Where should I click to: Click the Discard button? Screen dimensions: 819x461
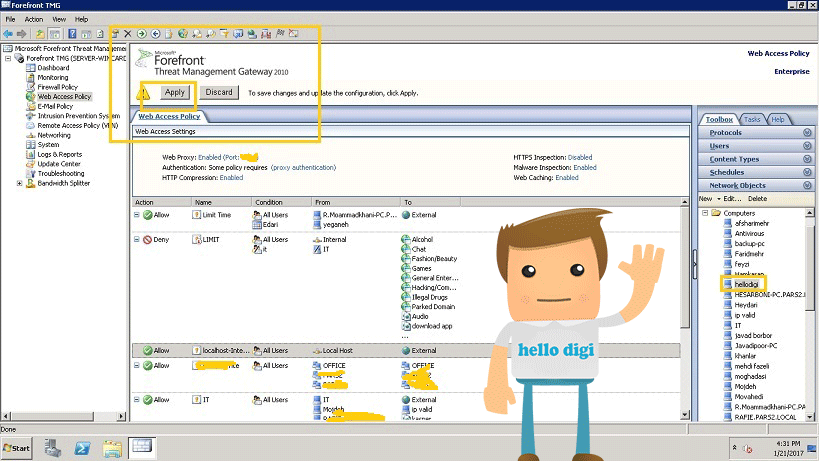click(219, 92)
